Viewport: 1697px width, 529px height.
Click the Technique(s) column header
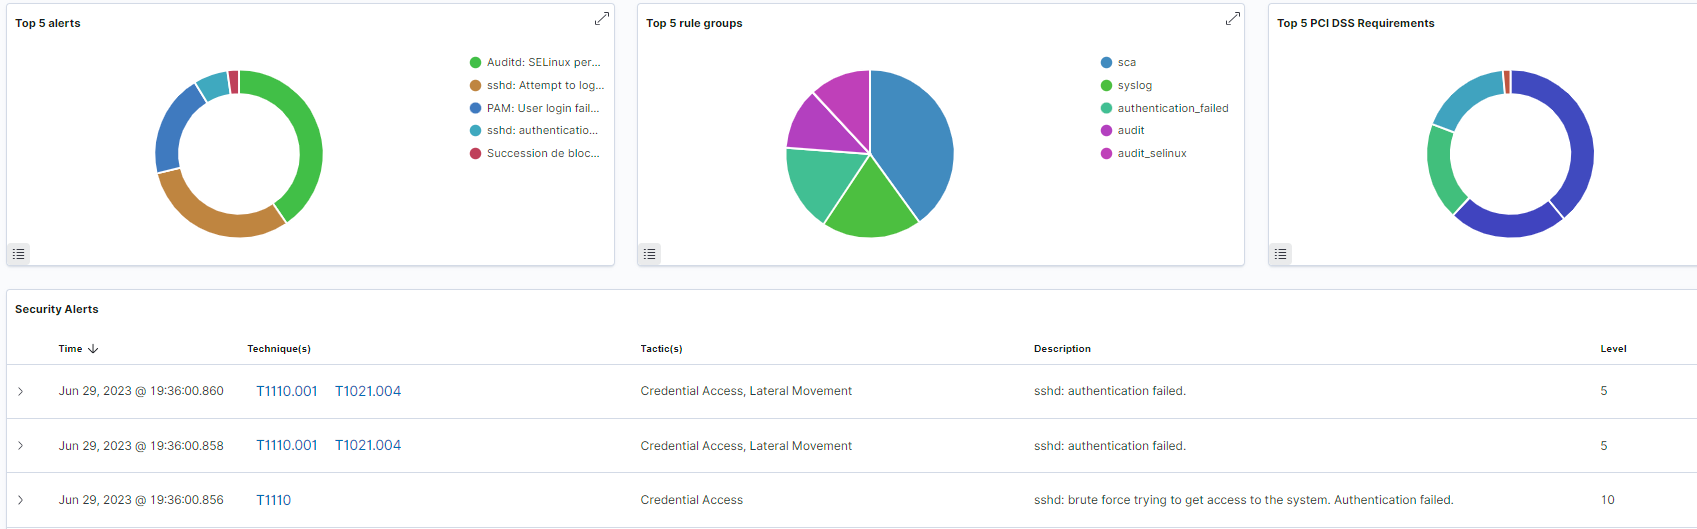278,349
